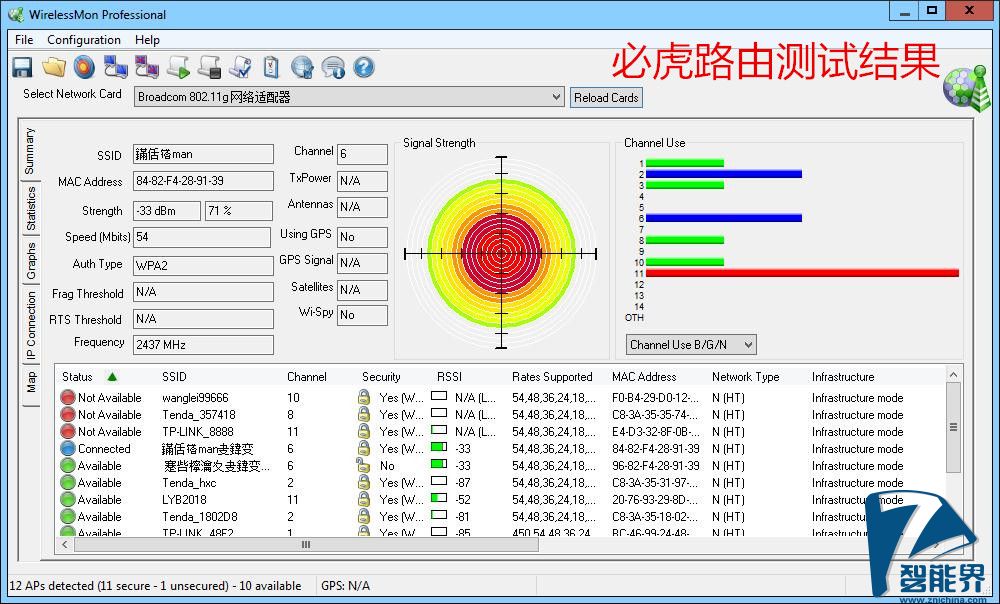
Task: Open options via the scroll with checkmark icon
Action: [240, 67]
